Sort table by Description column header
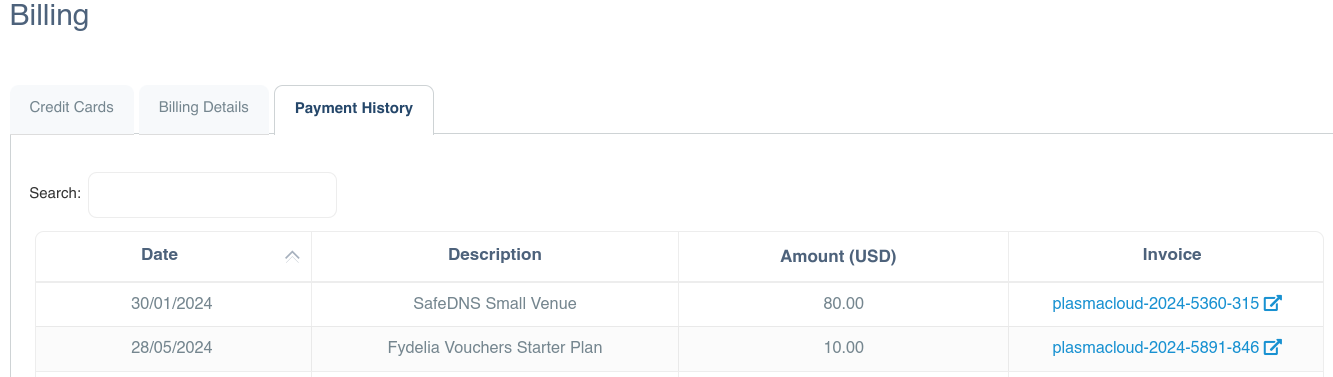Viewport: 1333px width, 377px height. (x=495, y=255)
